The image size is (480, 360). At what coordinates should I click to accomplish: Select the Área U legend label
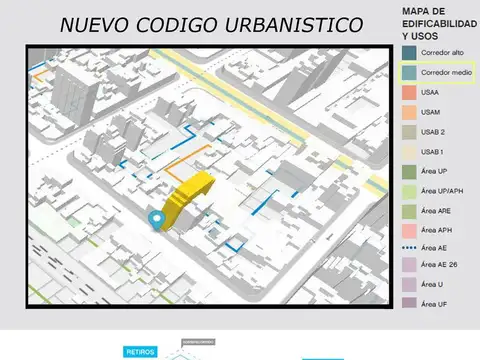[432, 284]
